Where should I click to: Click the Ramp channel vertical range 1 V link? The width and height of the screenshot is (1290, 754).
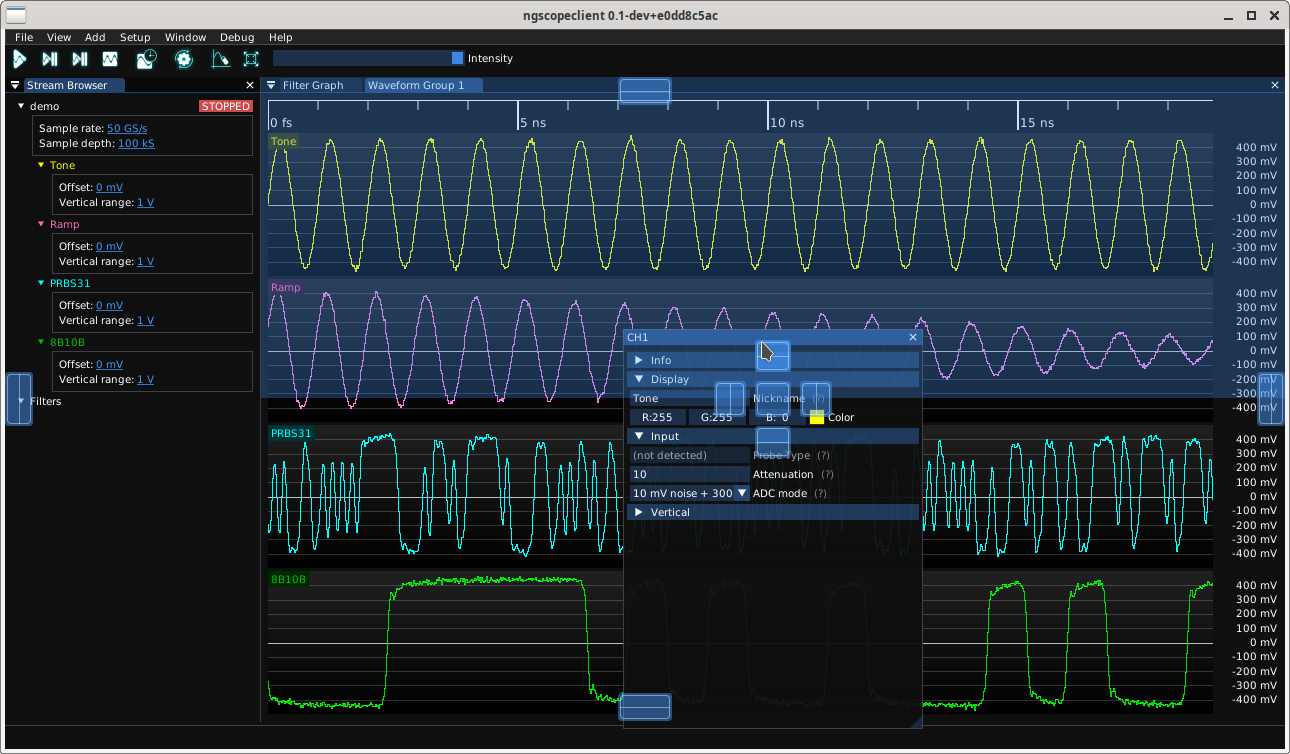point(145,262)
